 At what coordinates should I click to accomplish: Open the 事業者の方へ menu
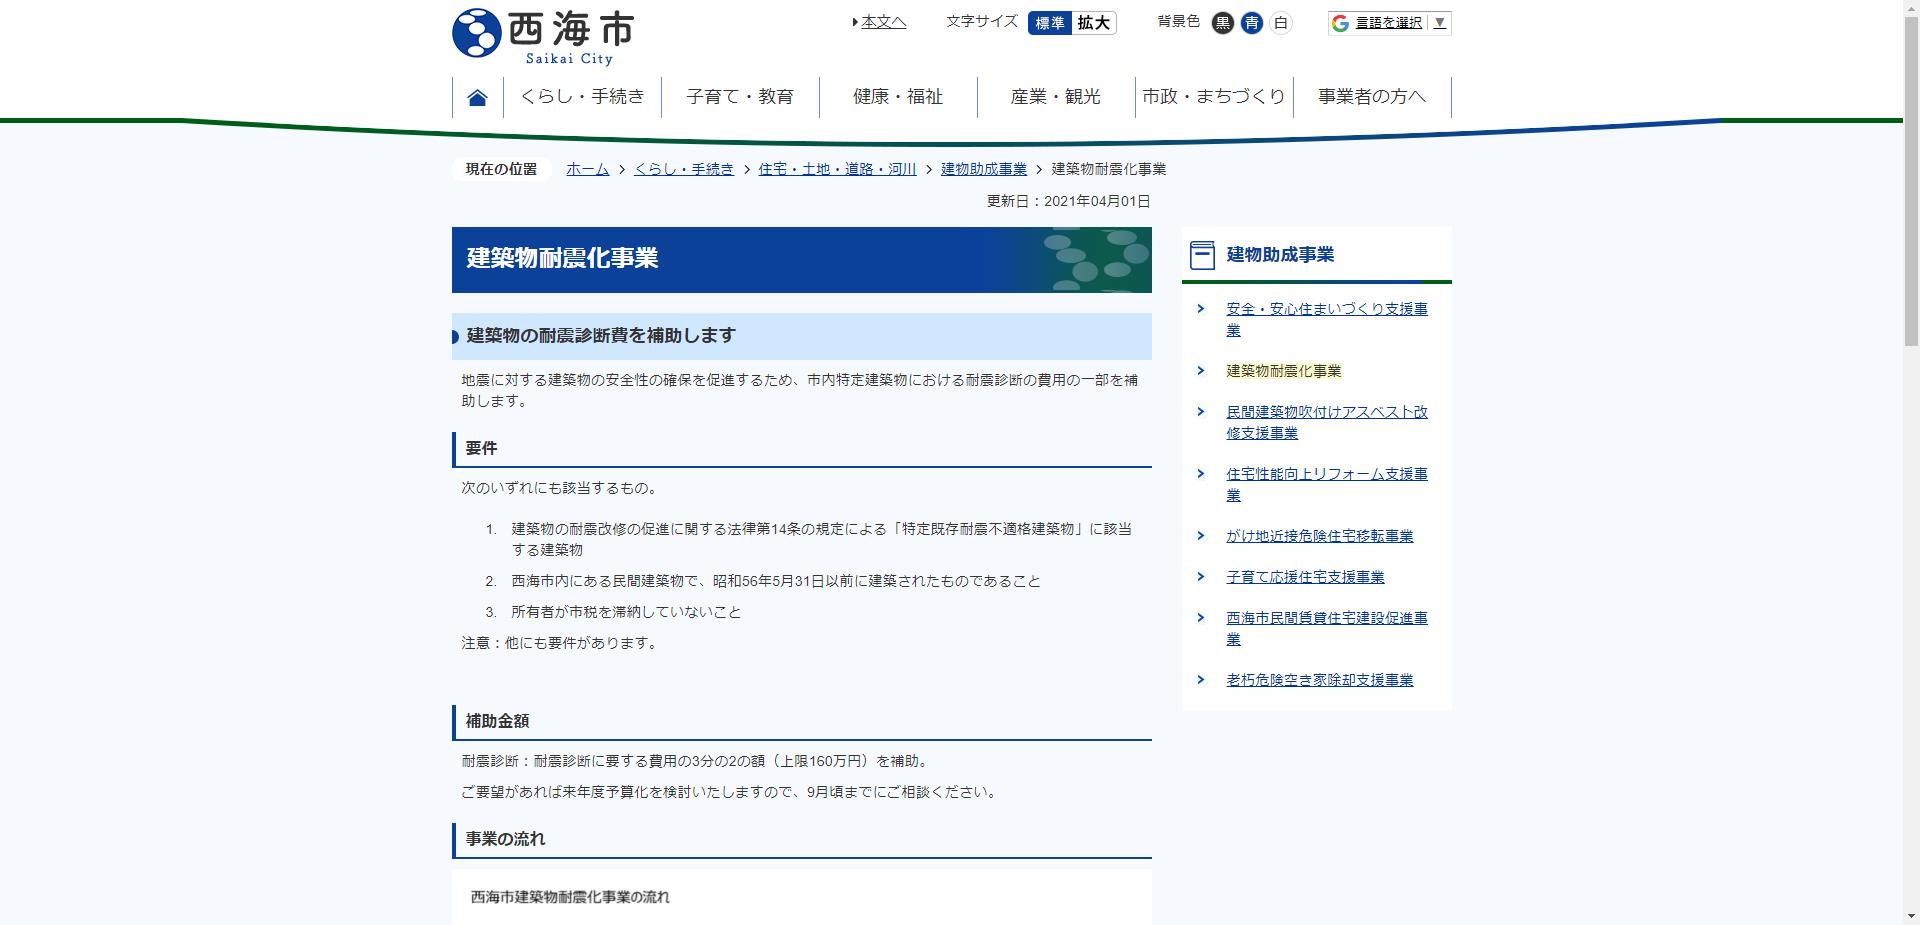[1372, 96]
